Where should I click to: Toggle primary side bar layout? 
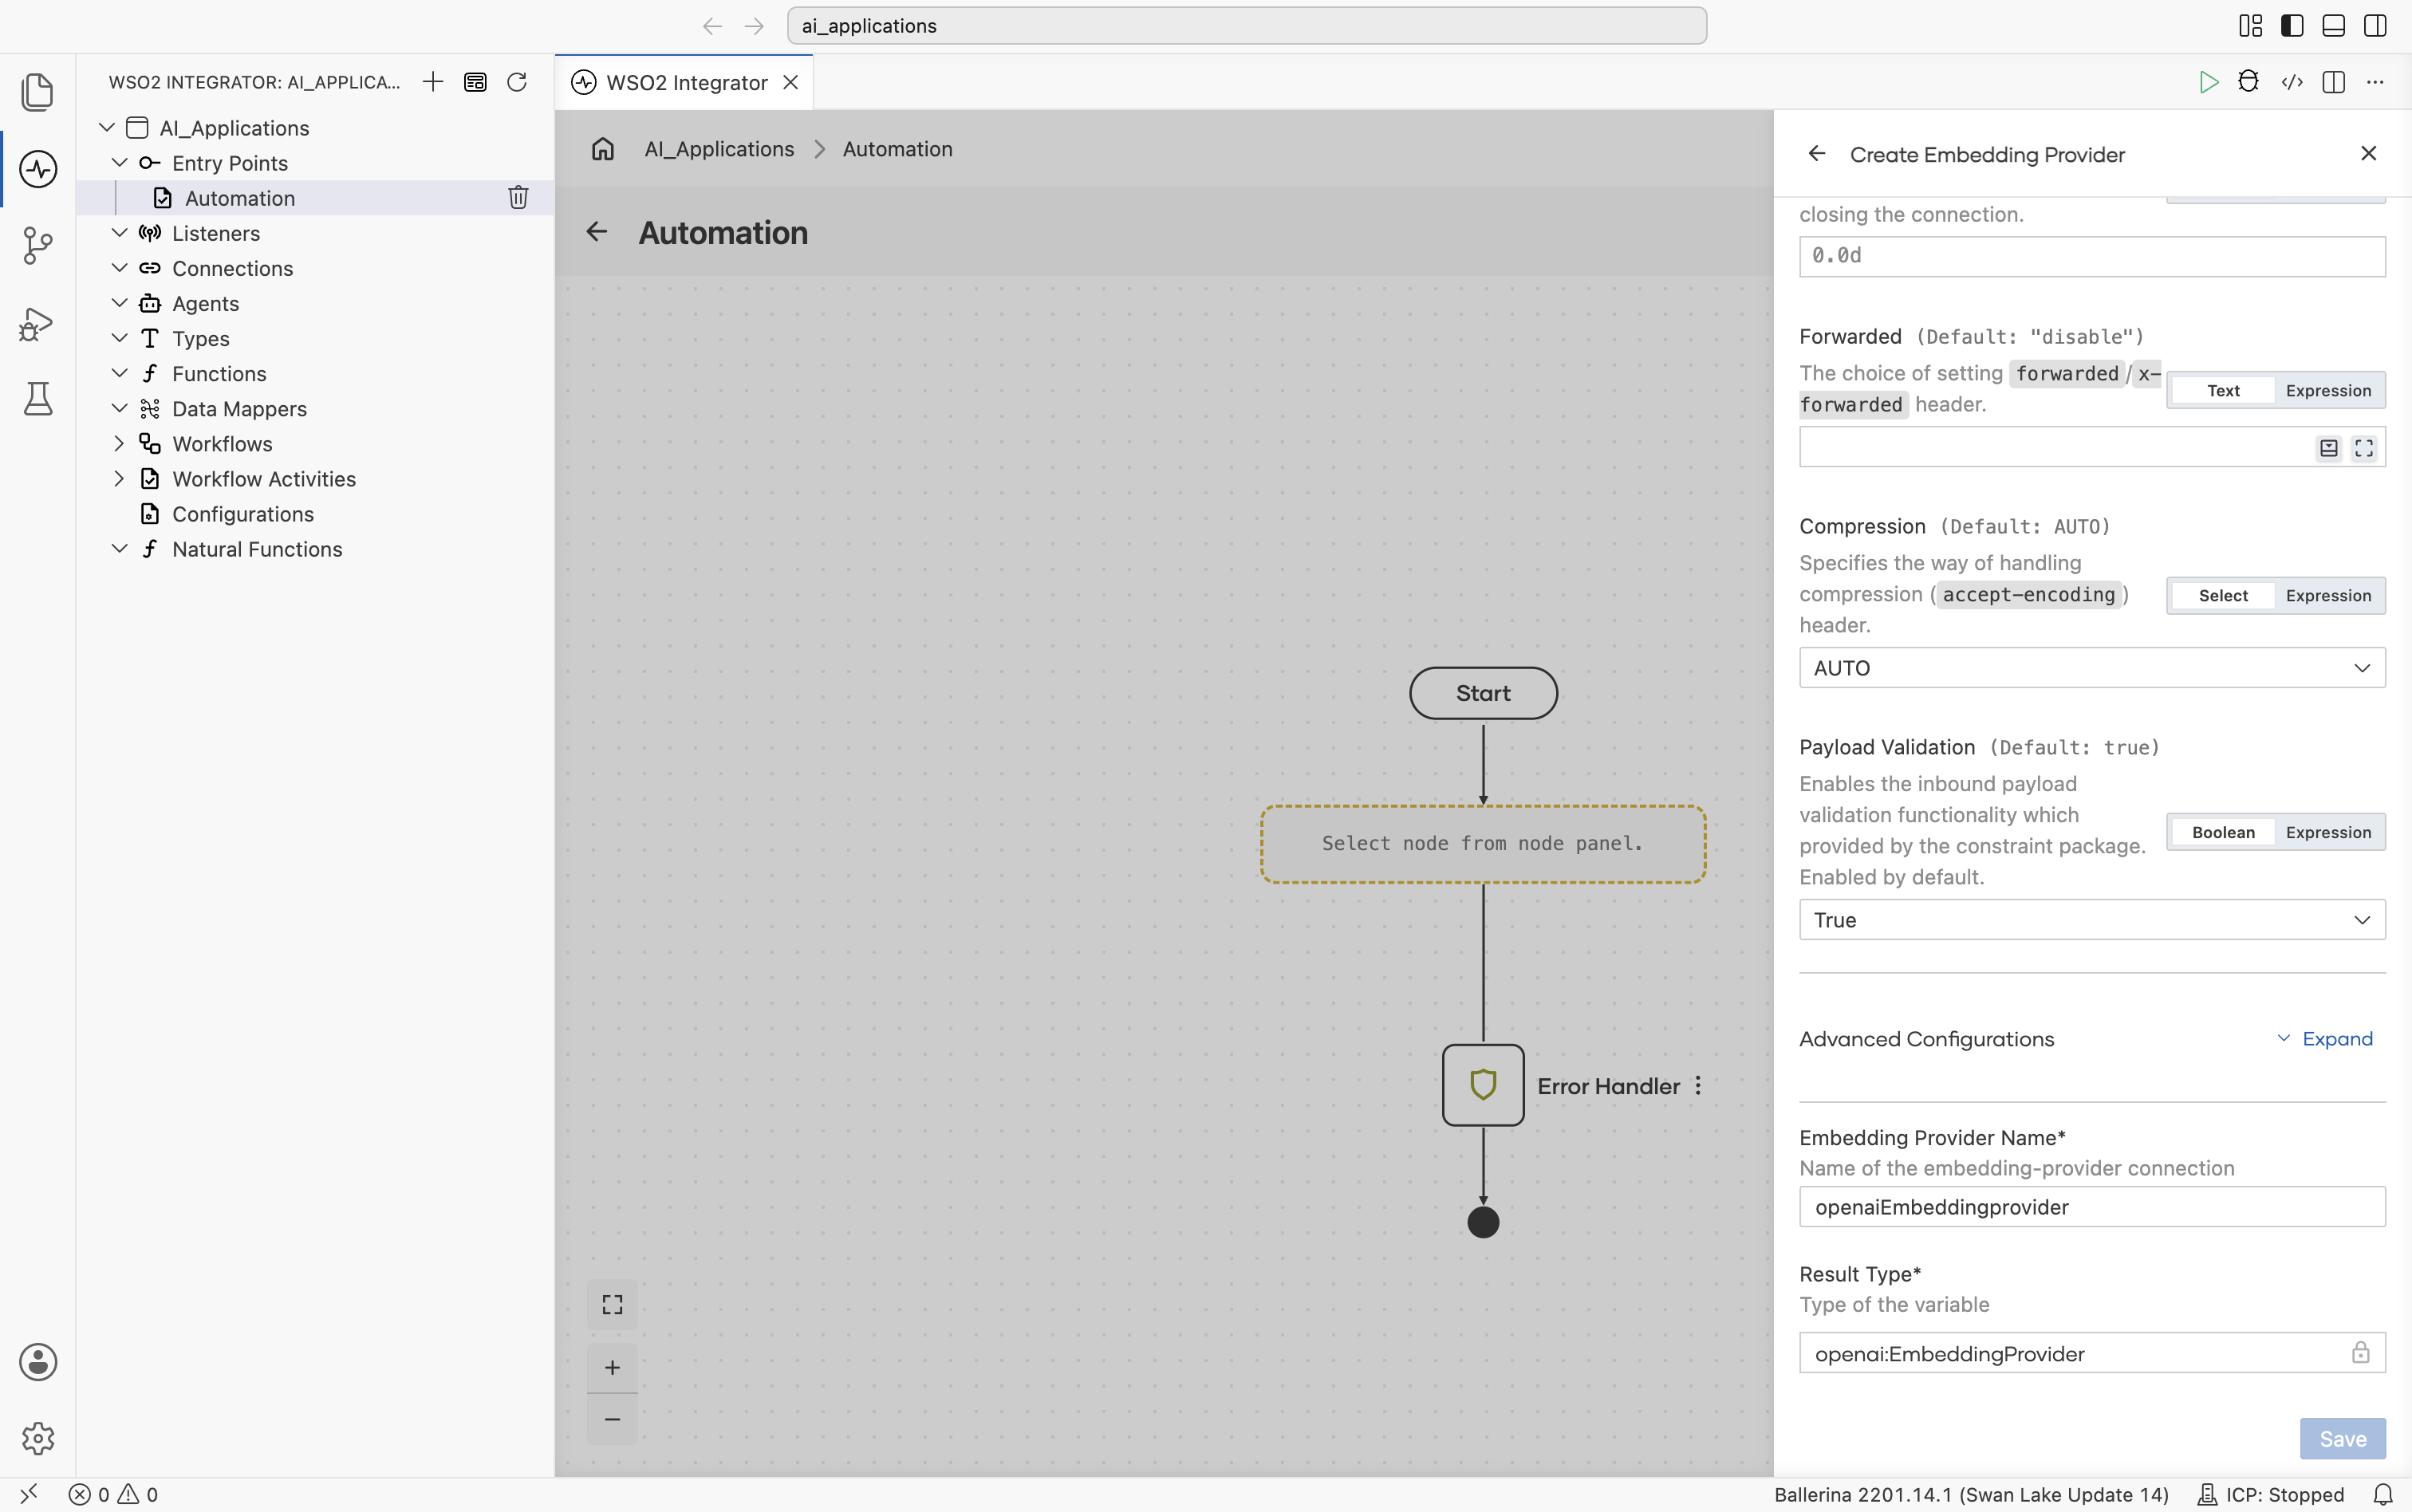point(2291,26)
